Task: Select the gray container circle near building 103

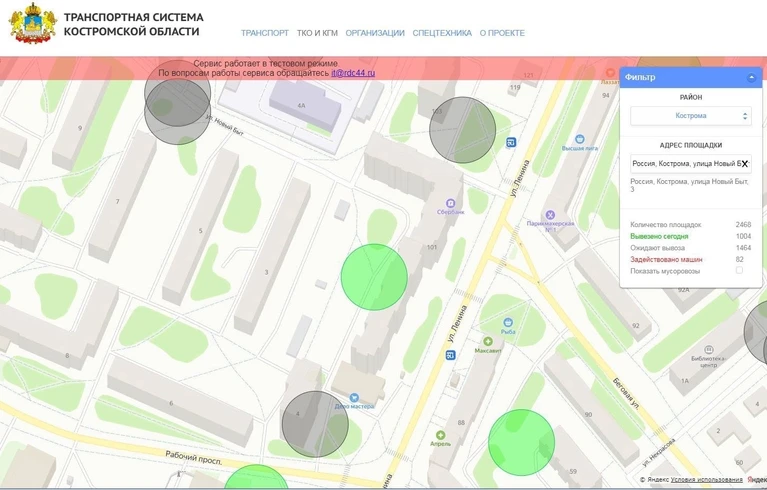Action: click(463, 130)
